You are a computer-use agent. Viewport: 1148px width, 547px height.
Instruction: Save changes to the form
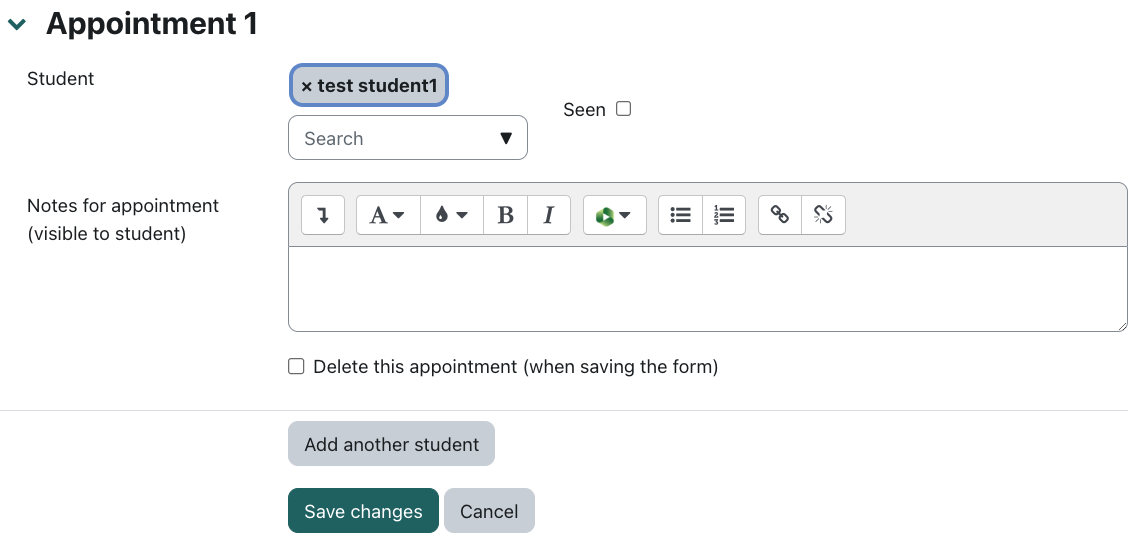tap(363, 511)
